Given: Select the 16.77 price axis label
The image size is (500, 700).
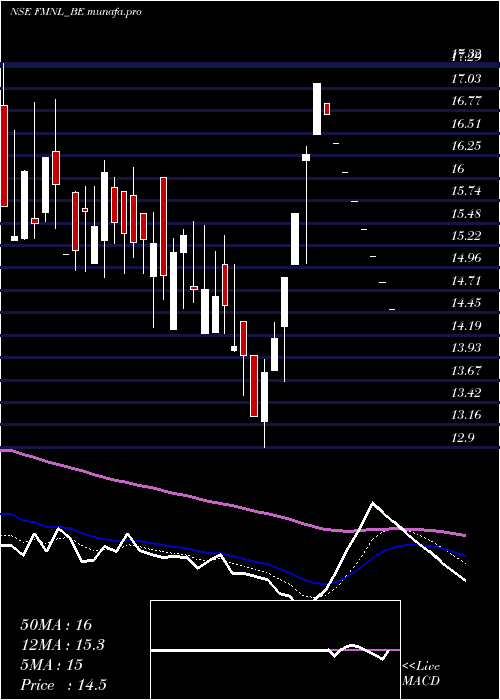Looking at the screenshot, I should [466, 101].
